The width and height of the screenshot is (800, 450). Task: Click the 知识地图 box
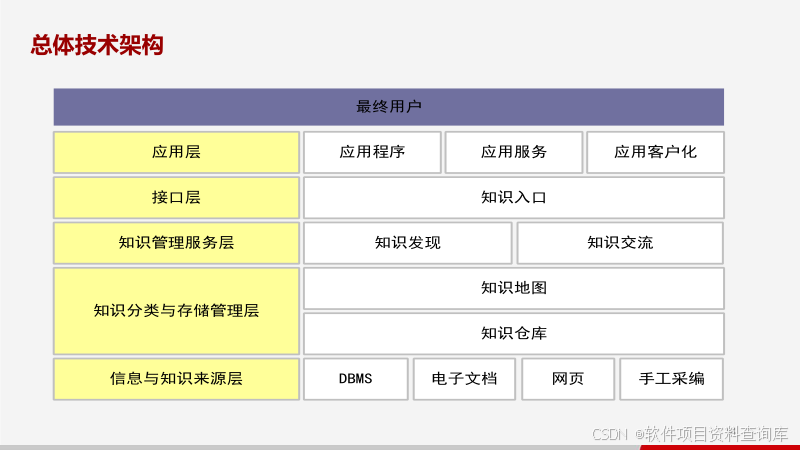coord(514,288)
